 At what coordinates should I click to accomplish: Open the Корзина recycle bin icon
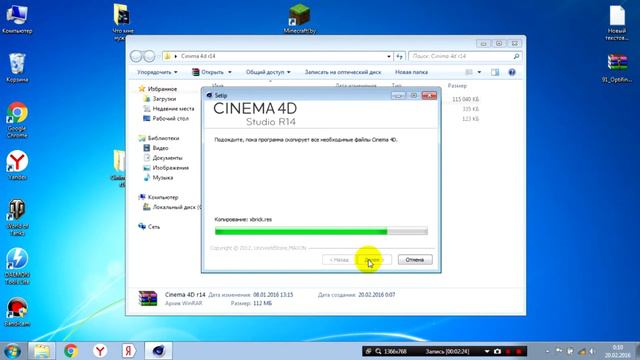pos(17,67)
